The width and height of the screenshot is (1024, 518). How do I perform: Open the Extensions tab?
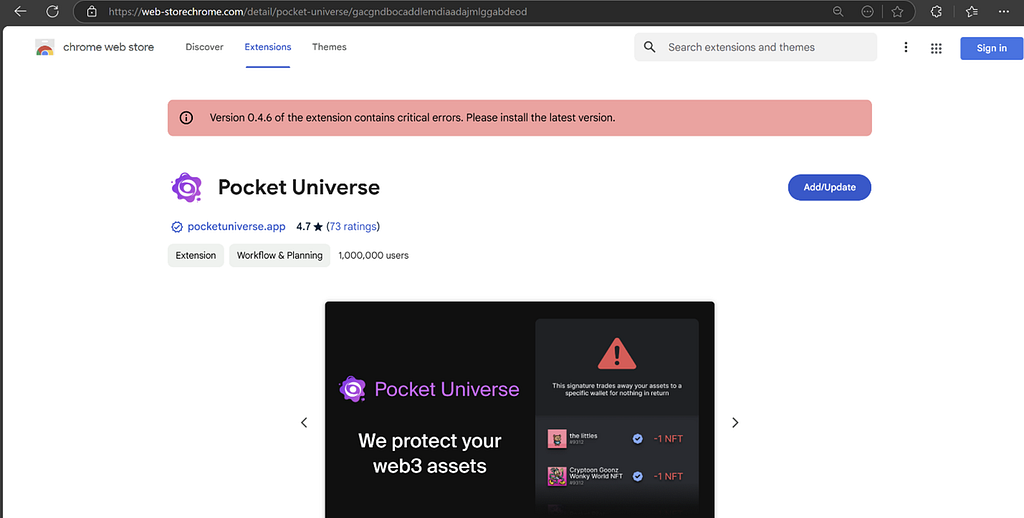[x=268, y=47]
